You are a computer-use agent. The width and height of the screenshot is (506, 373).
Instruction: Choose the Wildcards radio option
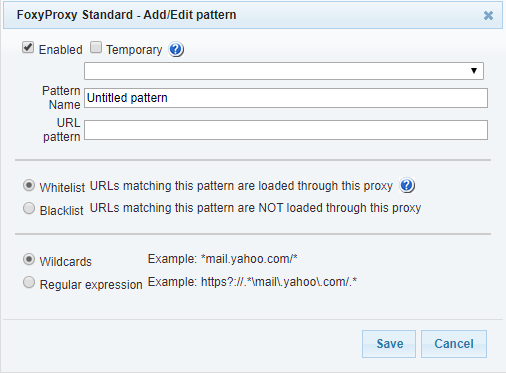coord(29,259)
